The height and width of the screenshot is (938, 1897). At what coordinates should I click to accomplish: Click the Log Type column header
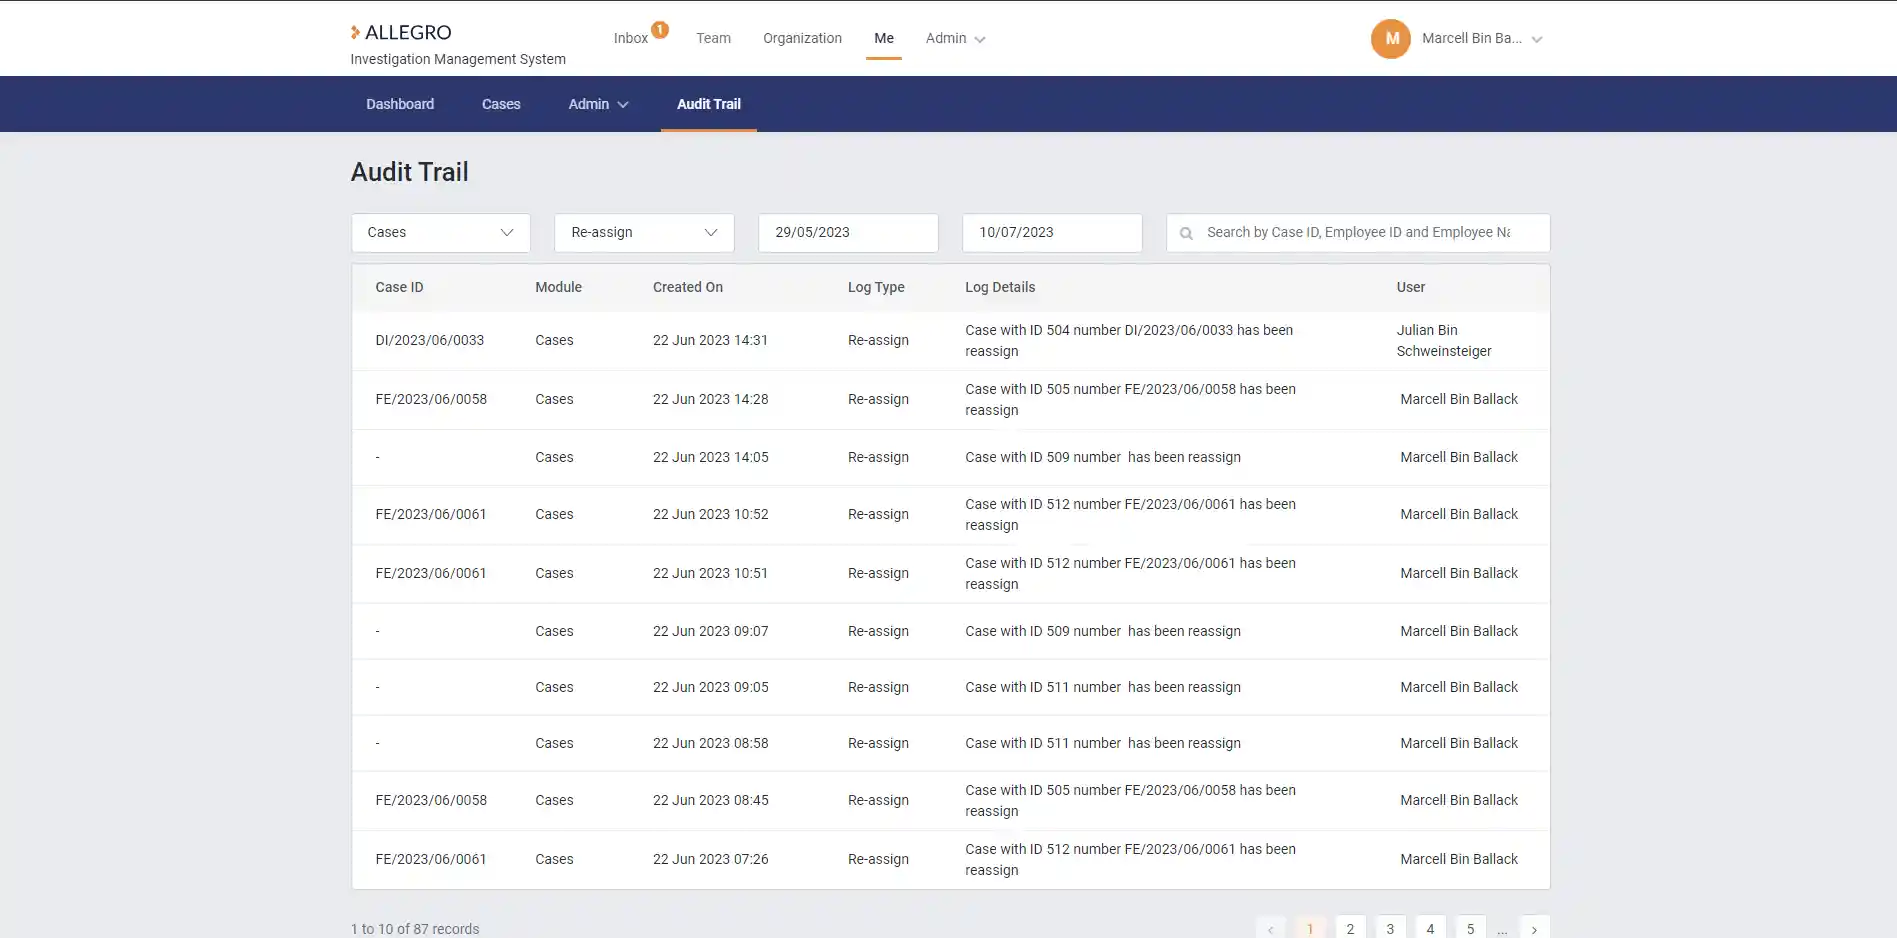point(876,287)
